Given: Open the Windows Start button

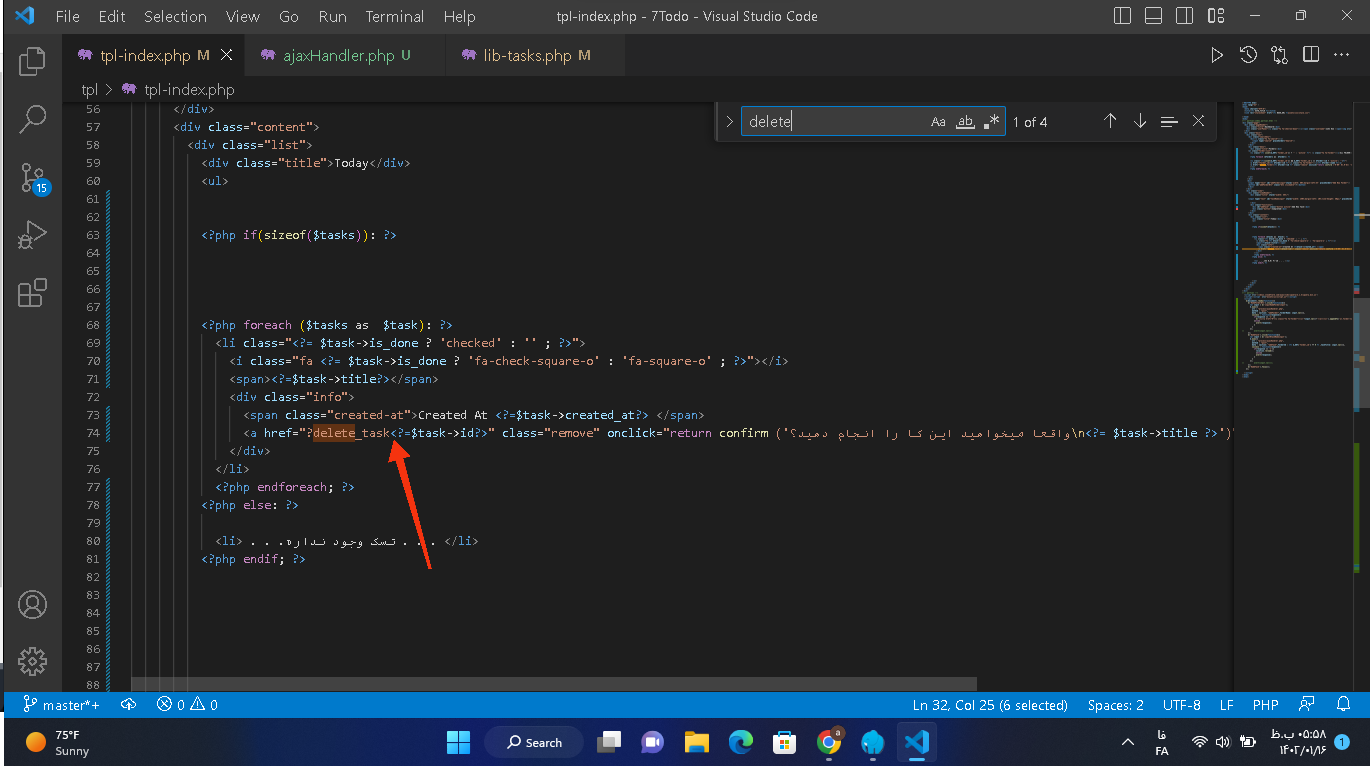Looking at the screenshot, I should 458,742.
